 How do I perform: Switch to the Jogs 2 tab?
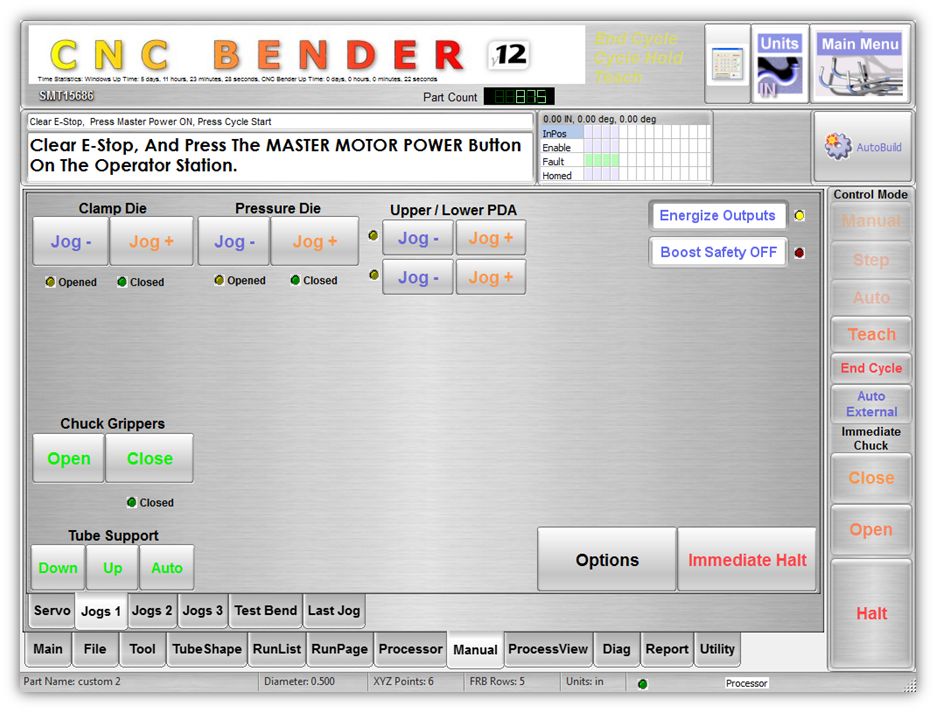click(x=152, y=611)
